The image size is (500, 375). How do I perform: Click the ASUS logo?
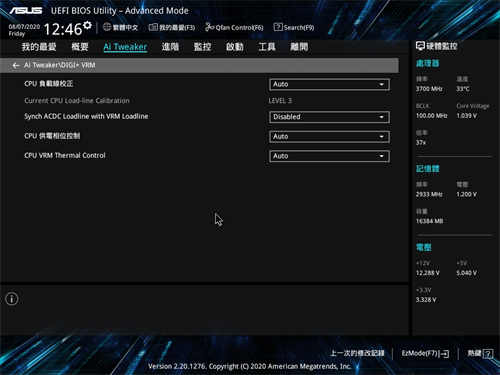pyautogui.click(x=26, y=11)
